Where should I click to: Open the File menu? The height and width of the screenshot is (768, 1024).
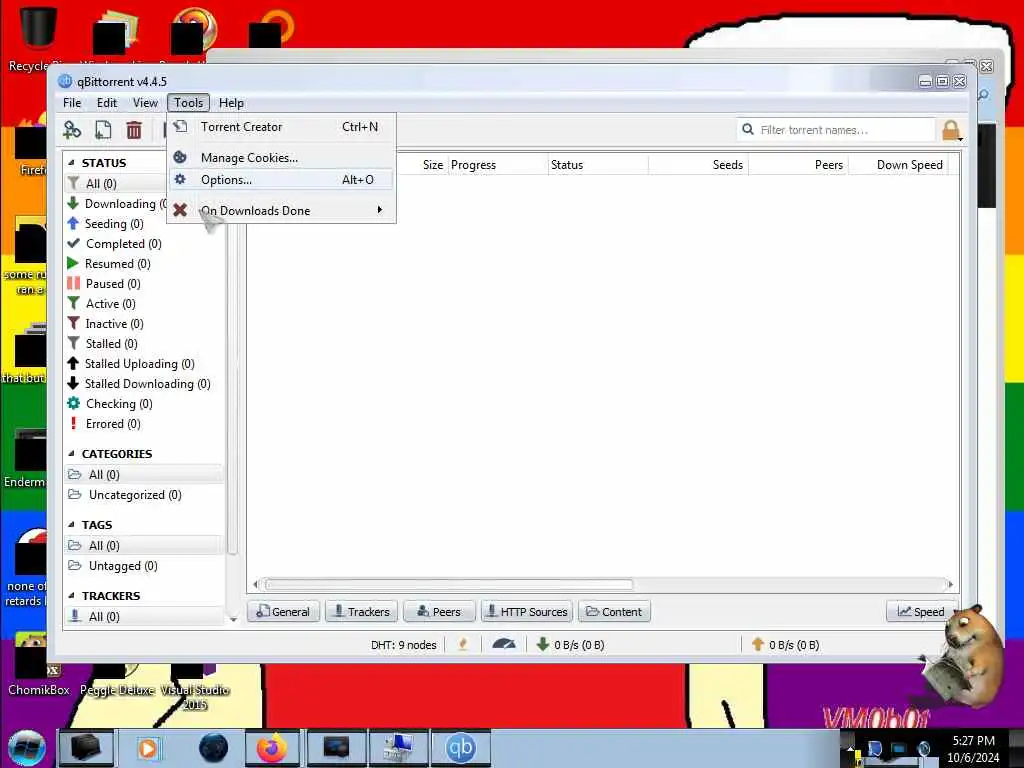pyautogui.click(x=72, y=103)
